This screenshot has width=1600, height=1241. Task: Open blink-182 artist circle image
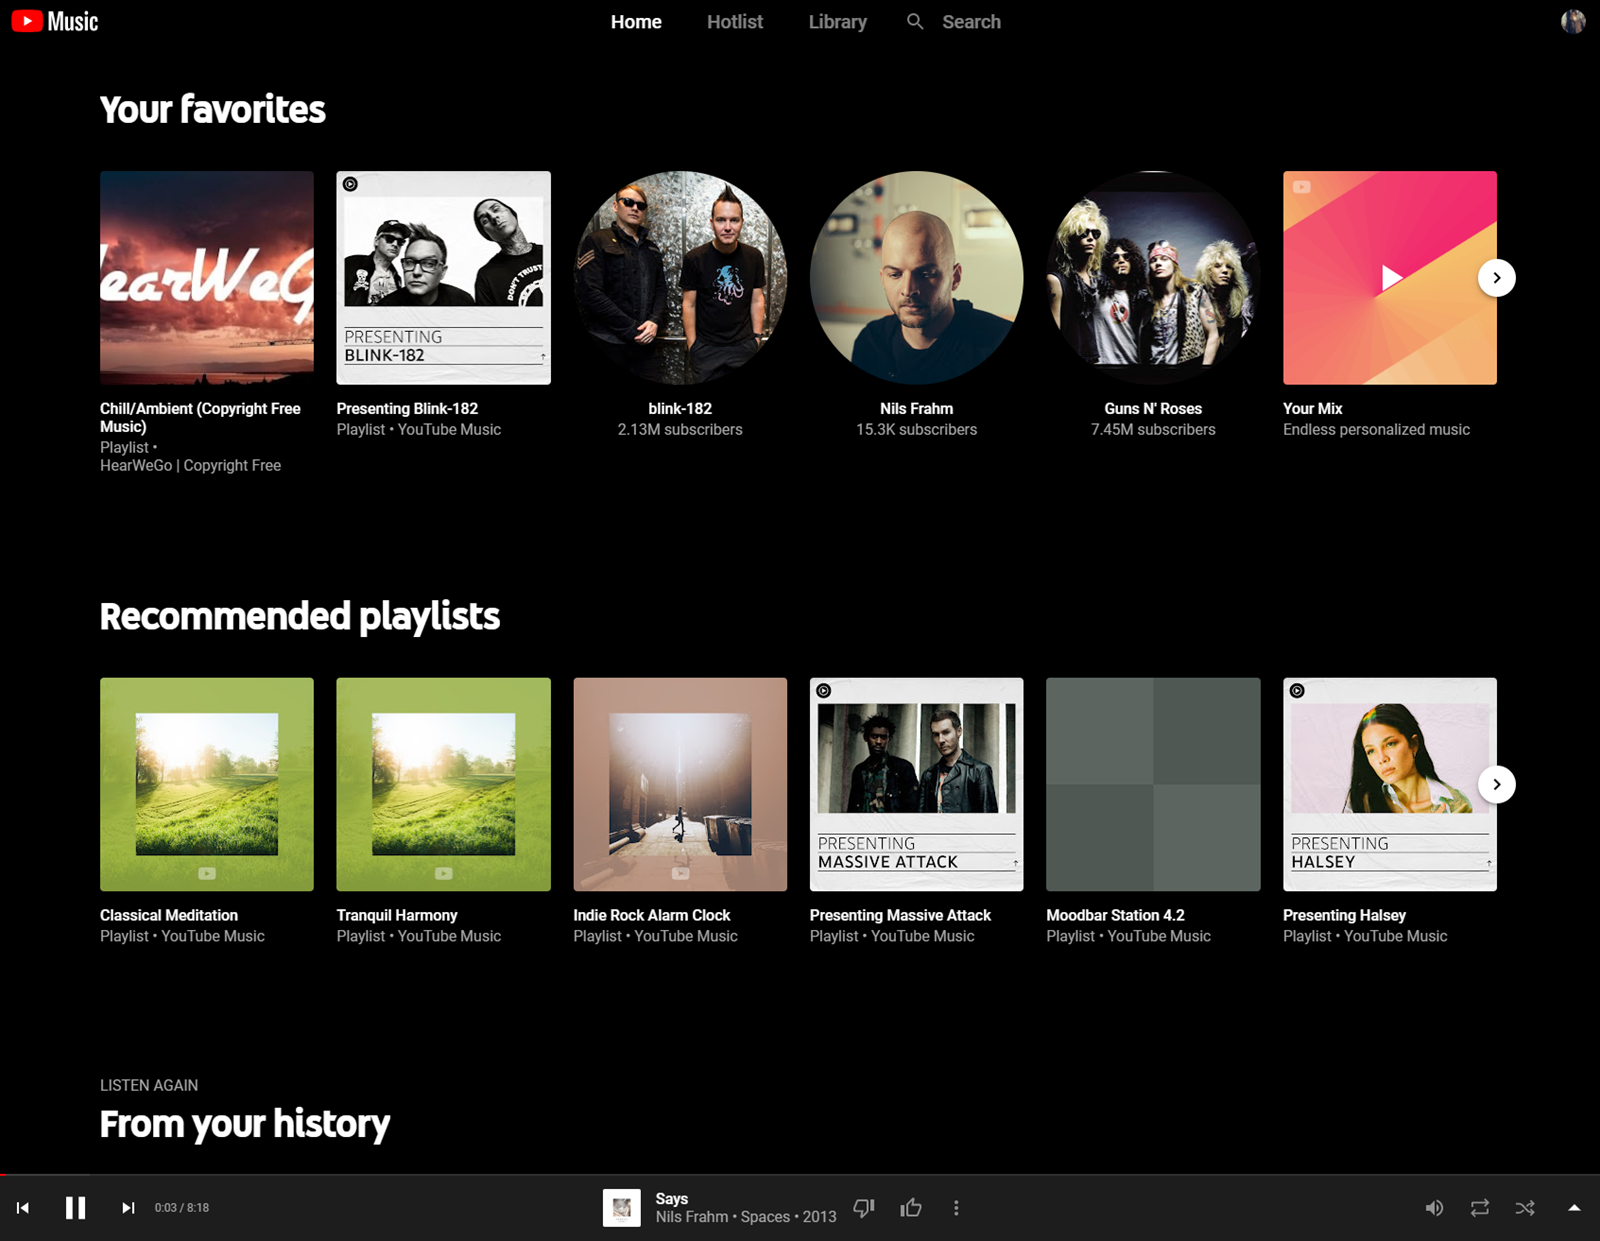coord(680,278)
